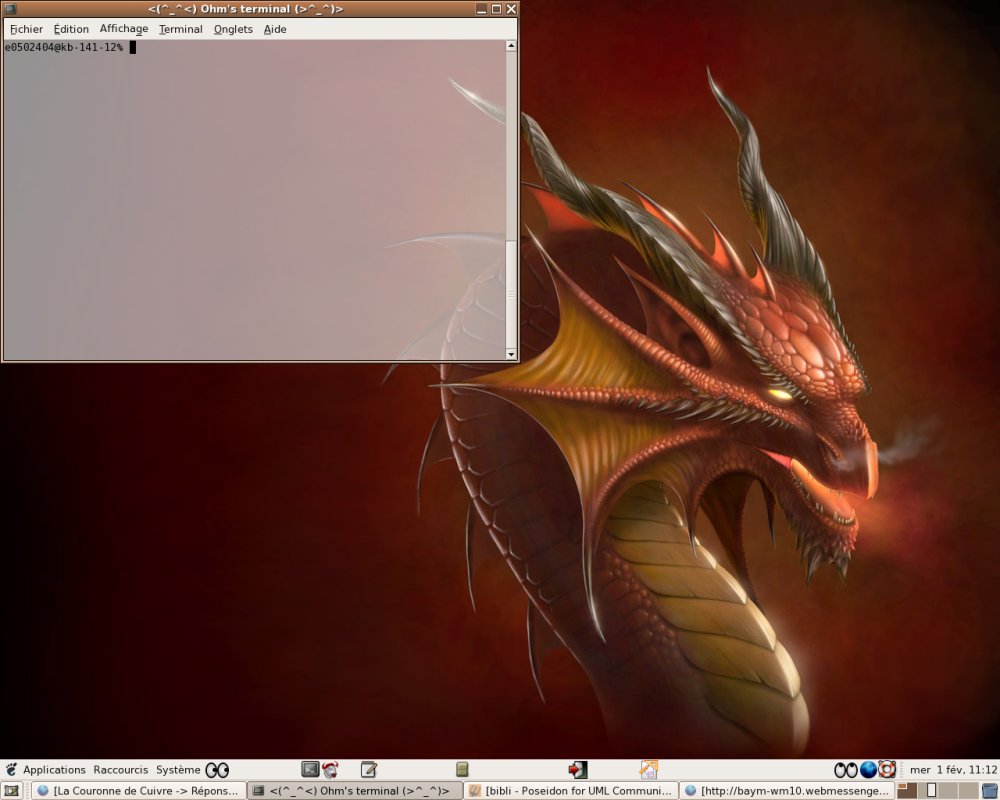Click the GNOME foot logo icon
The width and height of the screenshot is (1000, 800).
[x=11, y=770]
